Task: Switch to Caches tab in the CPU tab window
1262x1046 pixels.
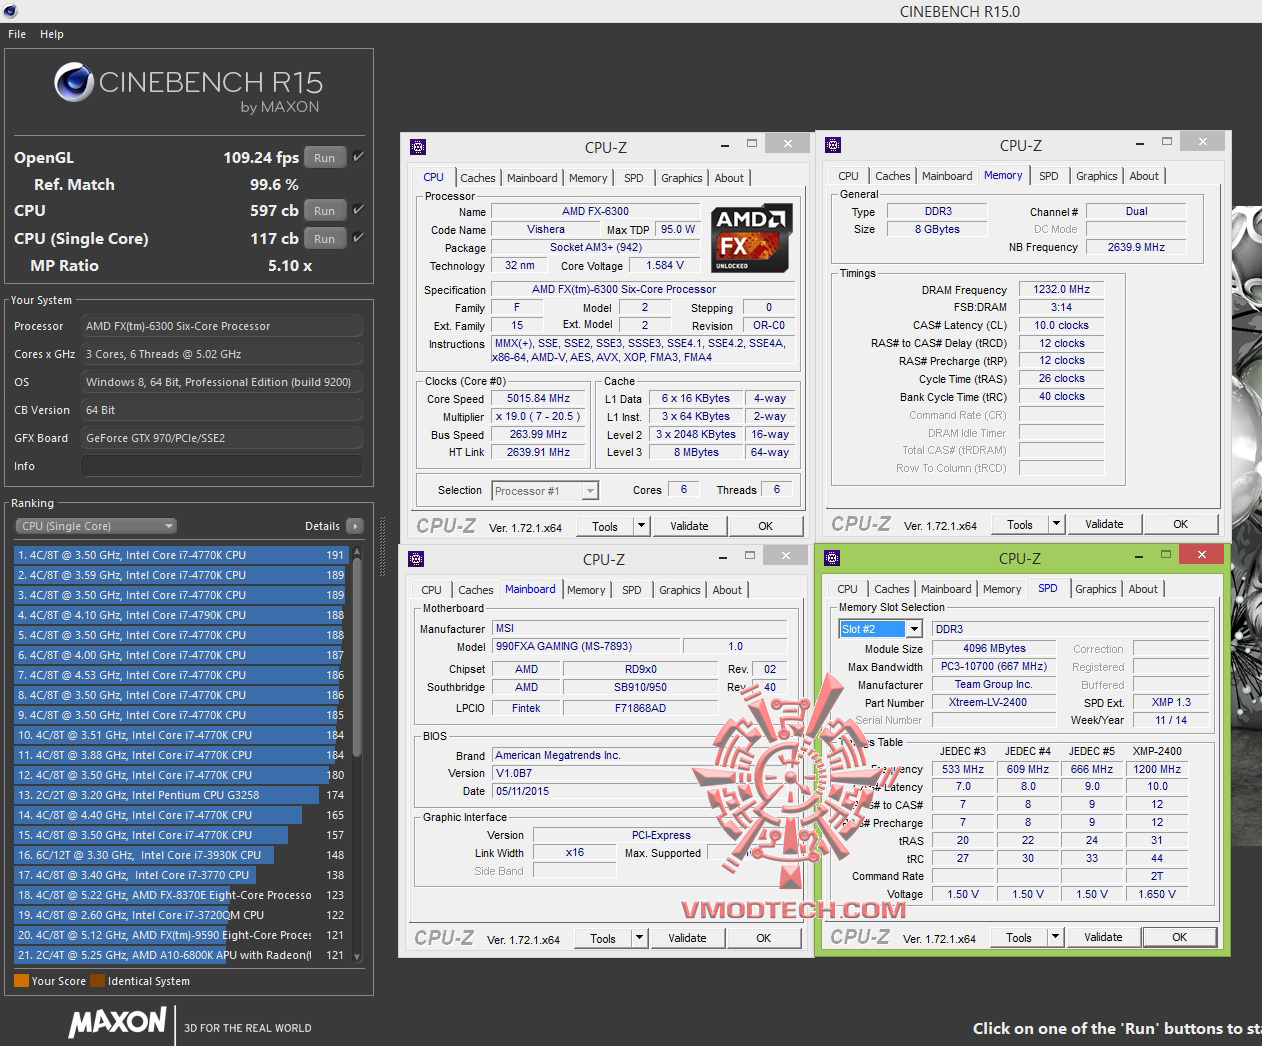Action: (478, 178)
